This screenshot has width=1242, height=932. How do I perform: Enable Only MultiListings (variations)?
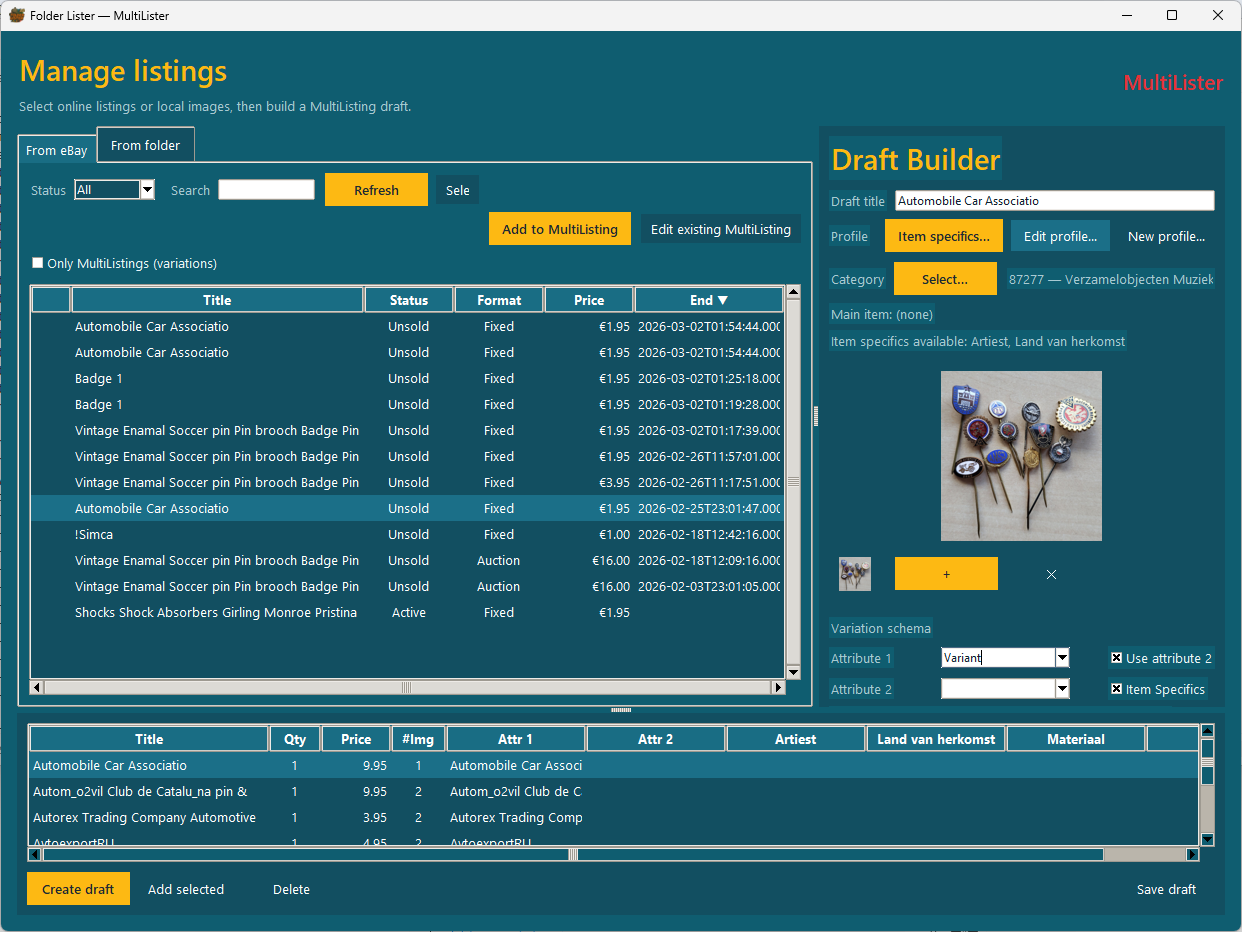[38, 262]
